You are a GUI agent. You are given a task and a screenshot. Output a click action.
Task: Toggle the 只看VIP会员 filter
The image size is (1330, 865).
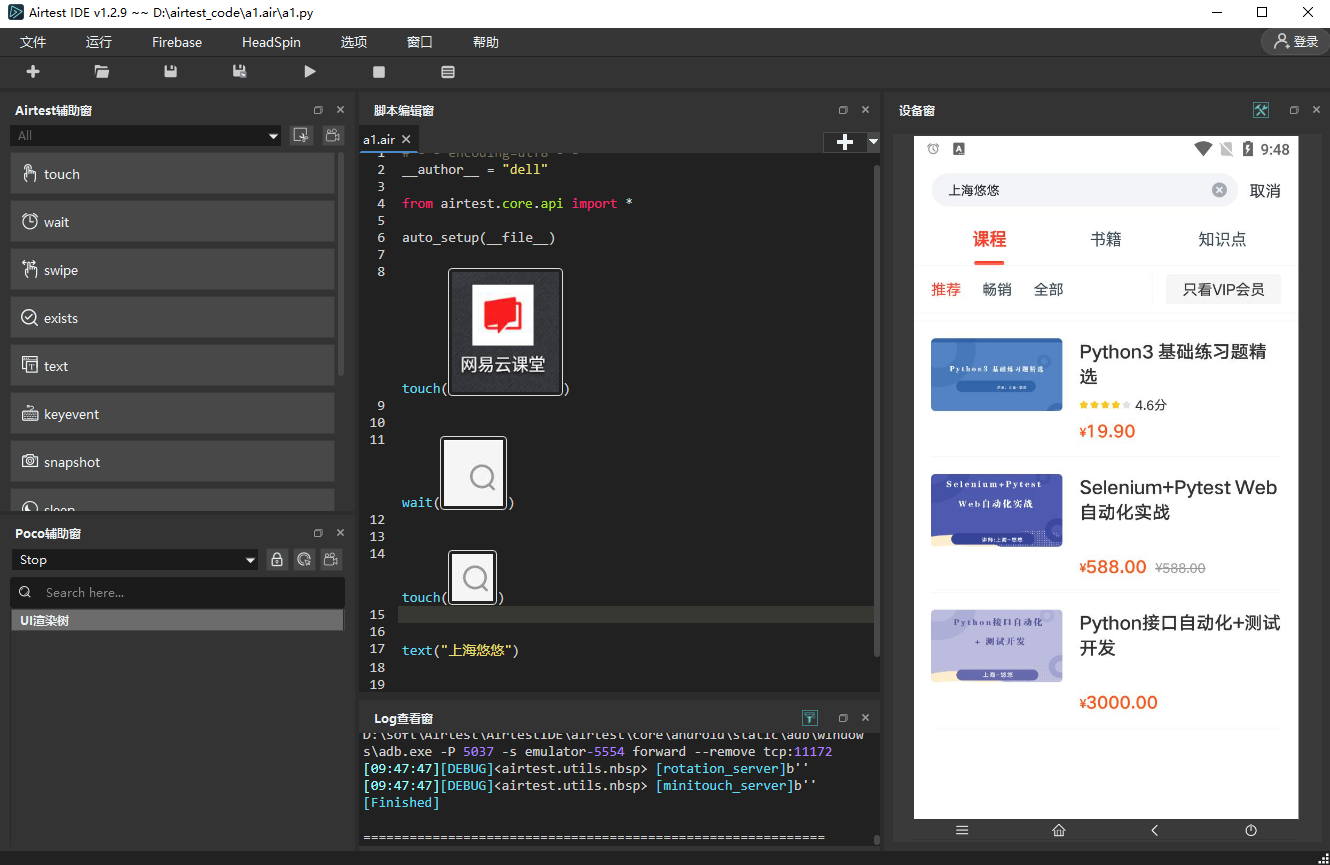coord(1223,290)
